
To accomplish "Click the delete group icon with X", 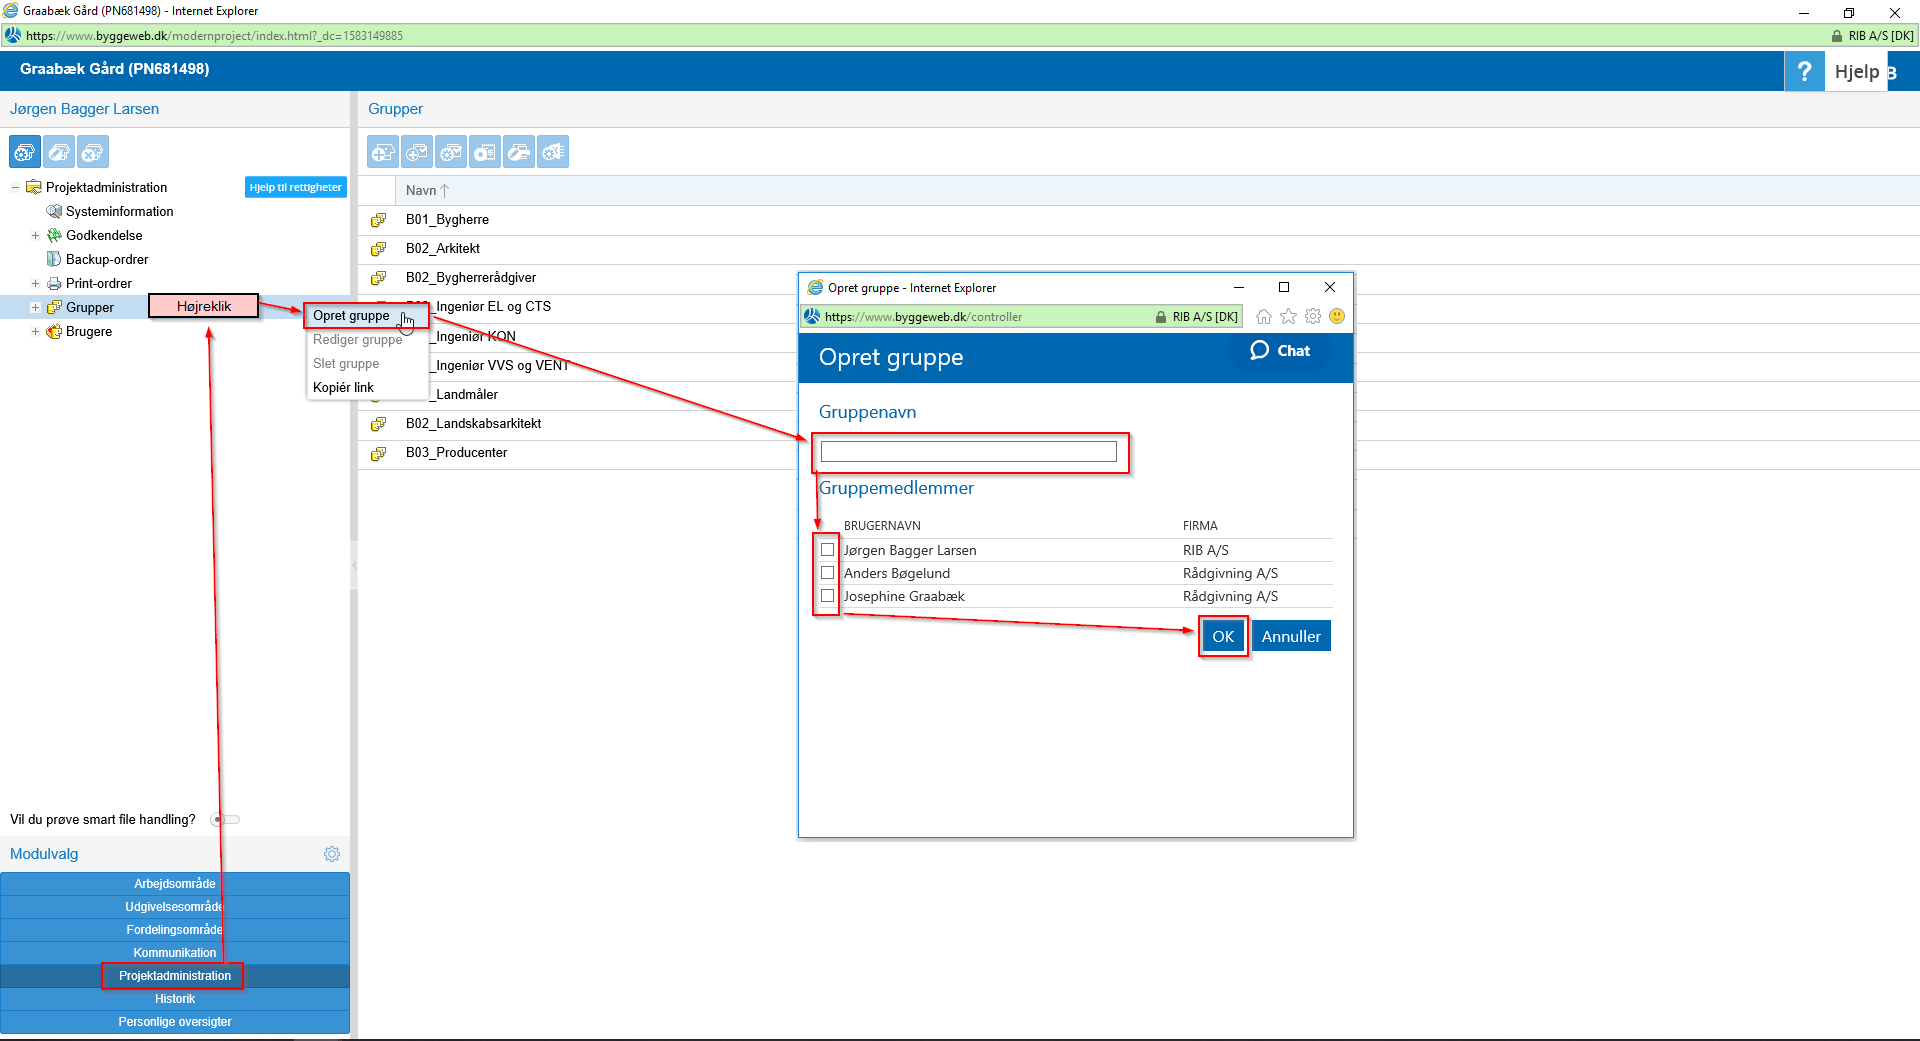I will point(92,152).
